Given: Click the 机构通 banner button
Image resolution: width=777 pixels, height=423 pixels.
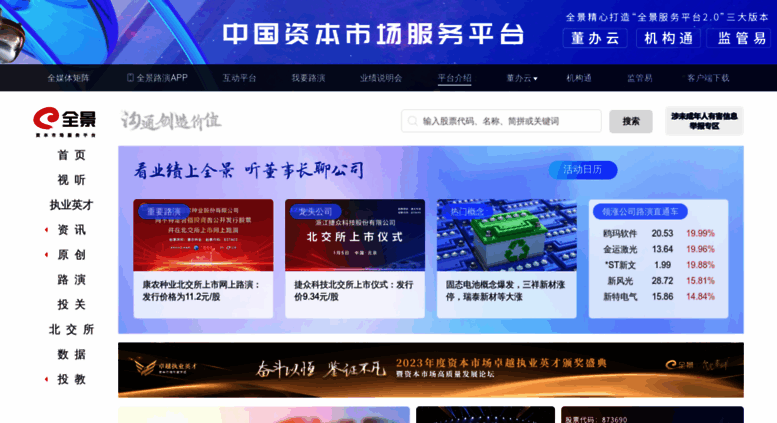Looking at the screenshot, I should click(668, 38).
